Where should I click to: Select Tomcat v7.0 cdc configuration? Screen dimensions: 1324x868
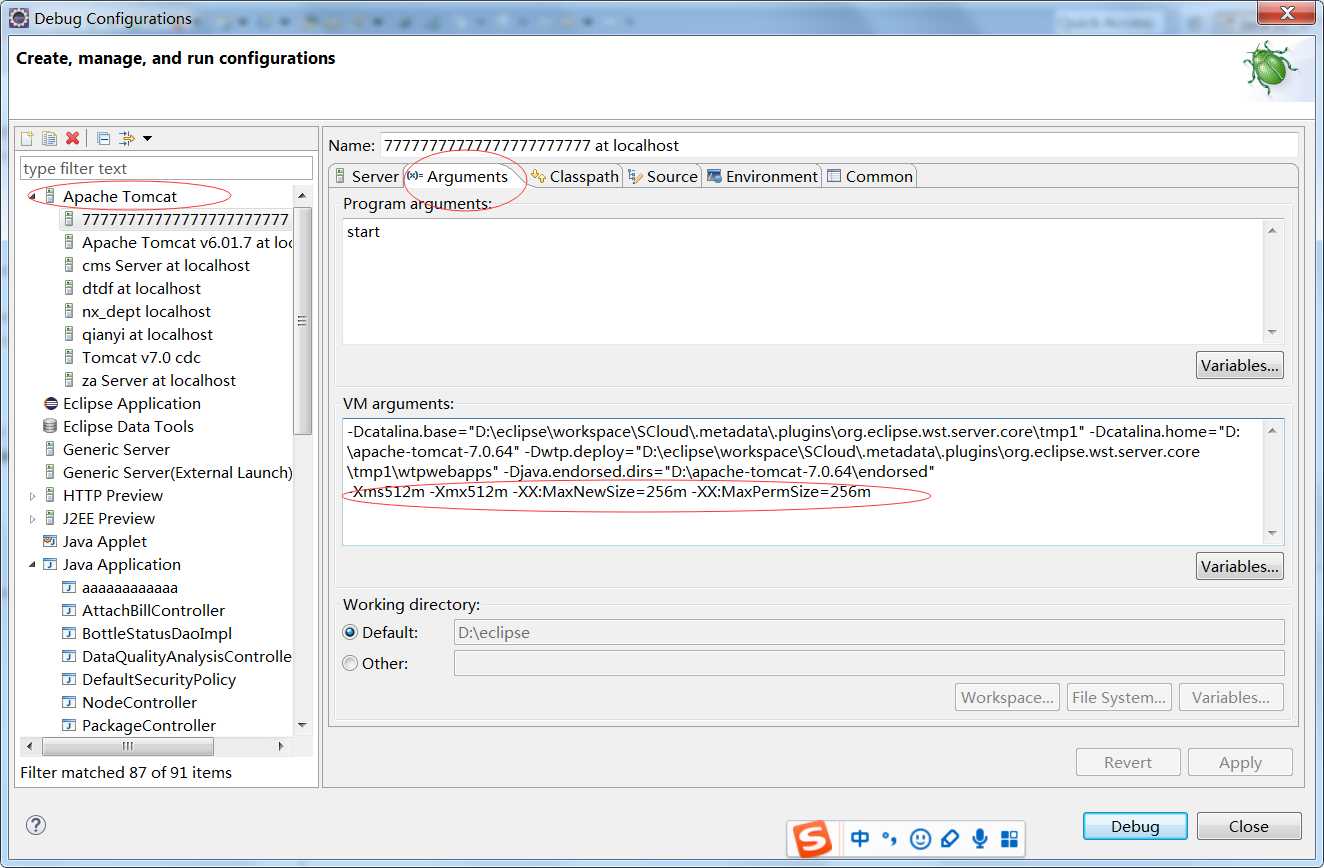pyautogui.click(x=132, y=357)
